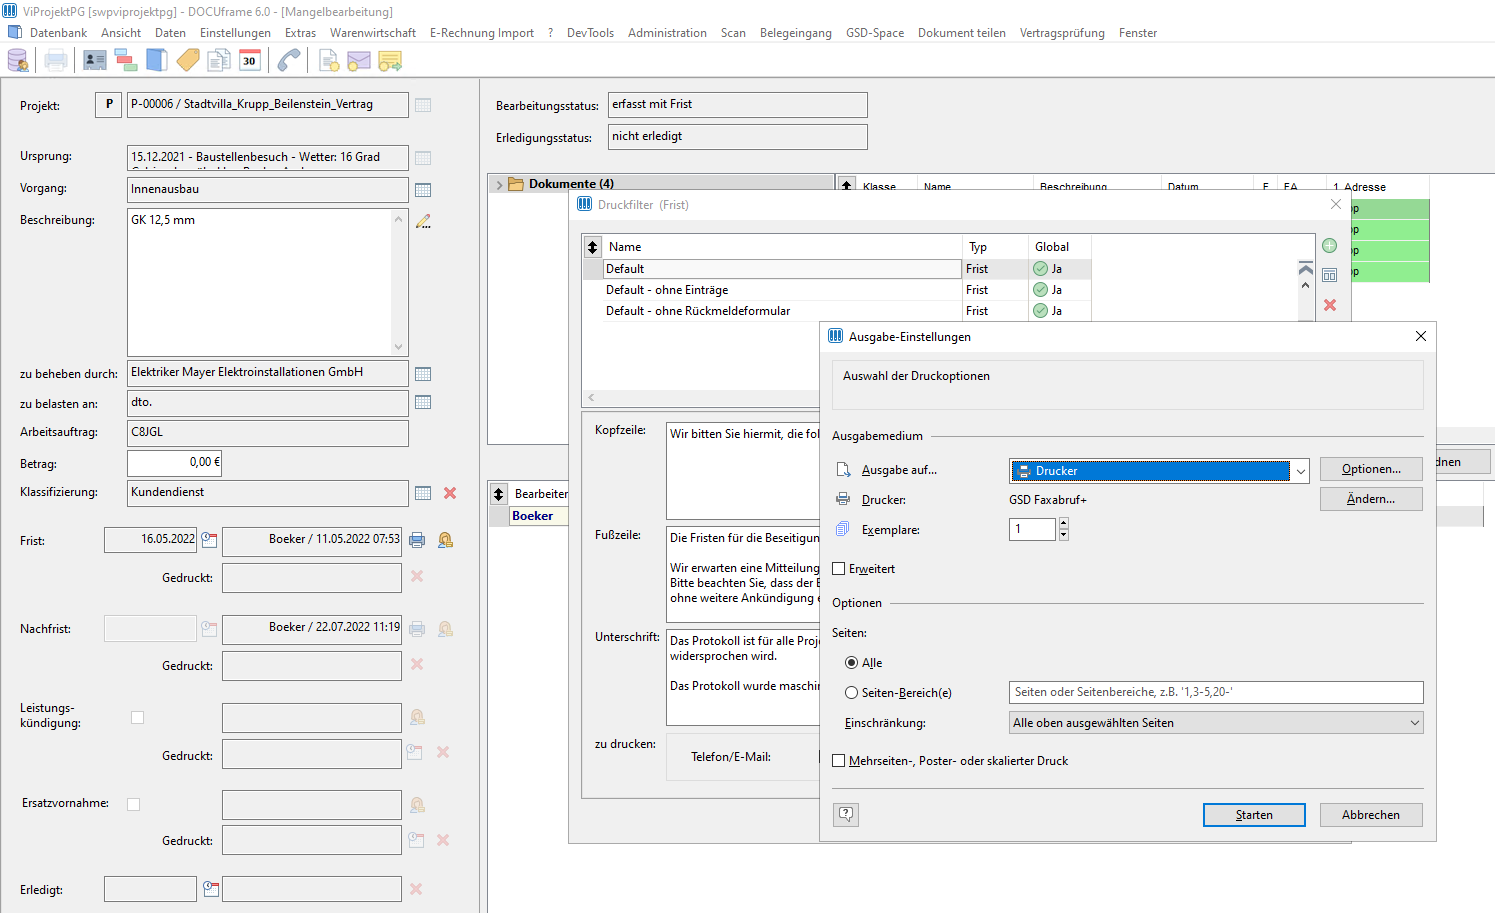Click the Exemplare number field
Screen dimensions: 1495x913
[1033, 529]
